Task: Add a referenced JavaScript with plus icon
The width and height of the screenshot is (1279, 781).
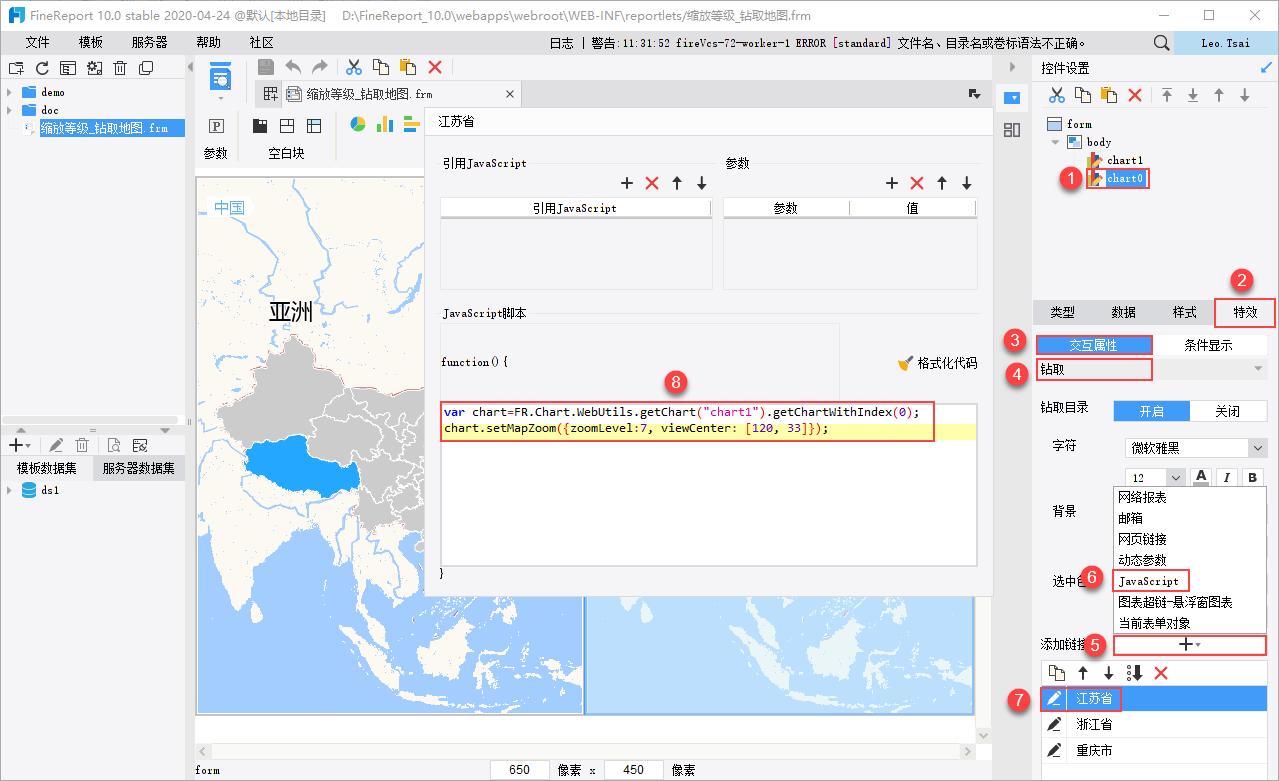Action: (627, 183)
